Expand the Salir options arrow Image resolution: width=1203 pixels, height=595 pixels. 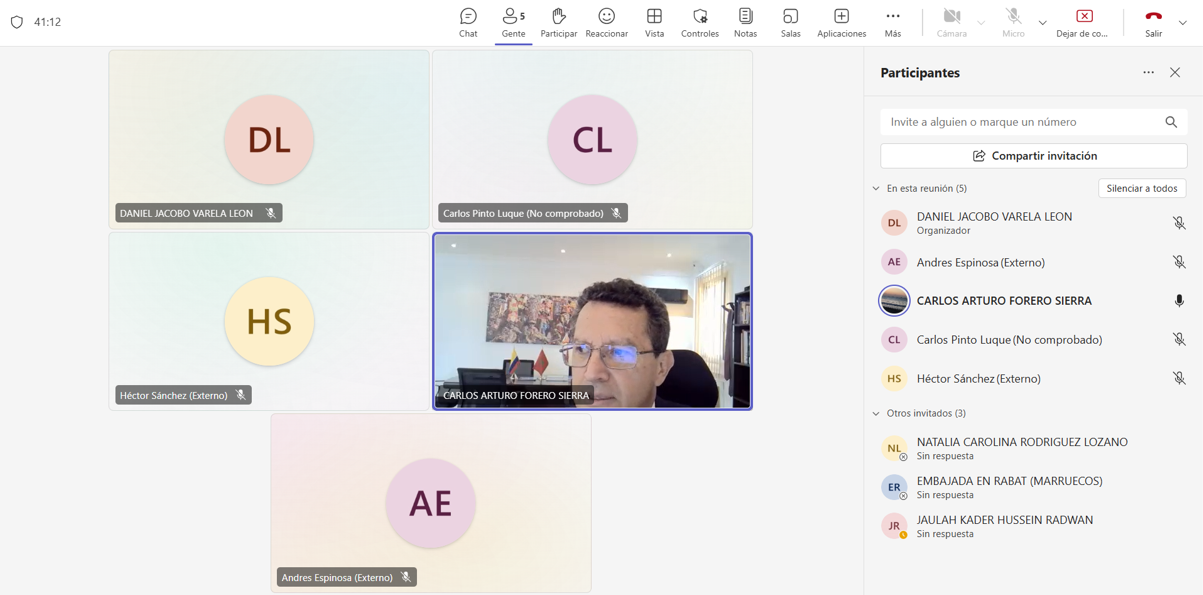point(1183,22)
